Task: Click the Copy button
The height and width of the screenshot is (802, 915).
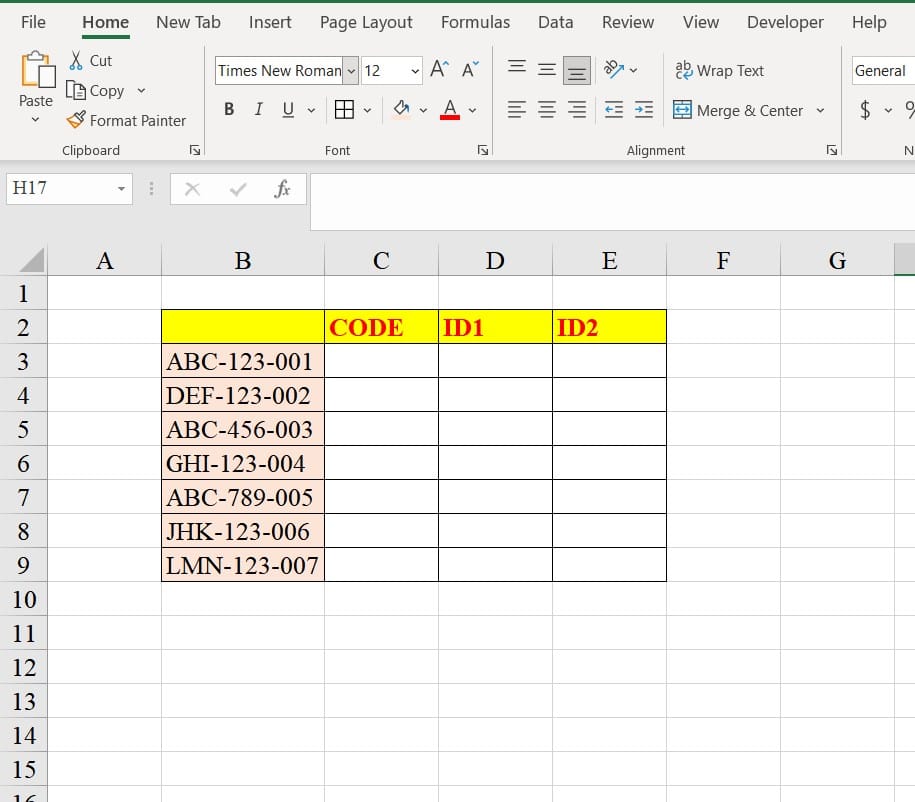Action: [x=96, y=90]
